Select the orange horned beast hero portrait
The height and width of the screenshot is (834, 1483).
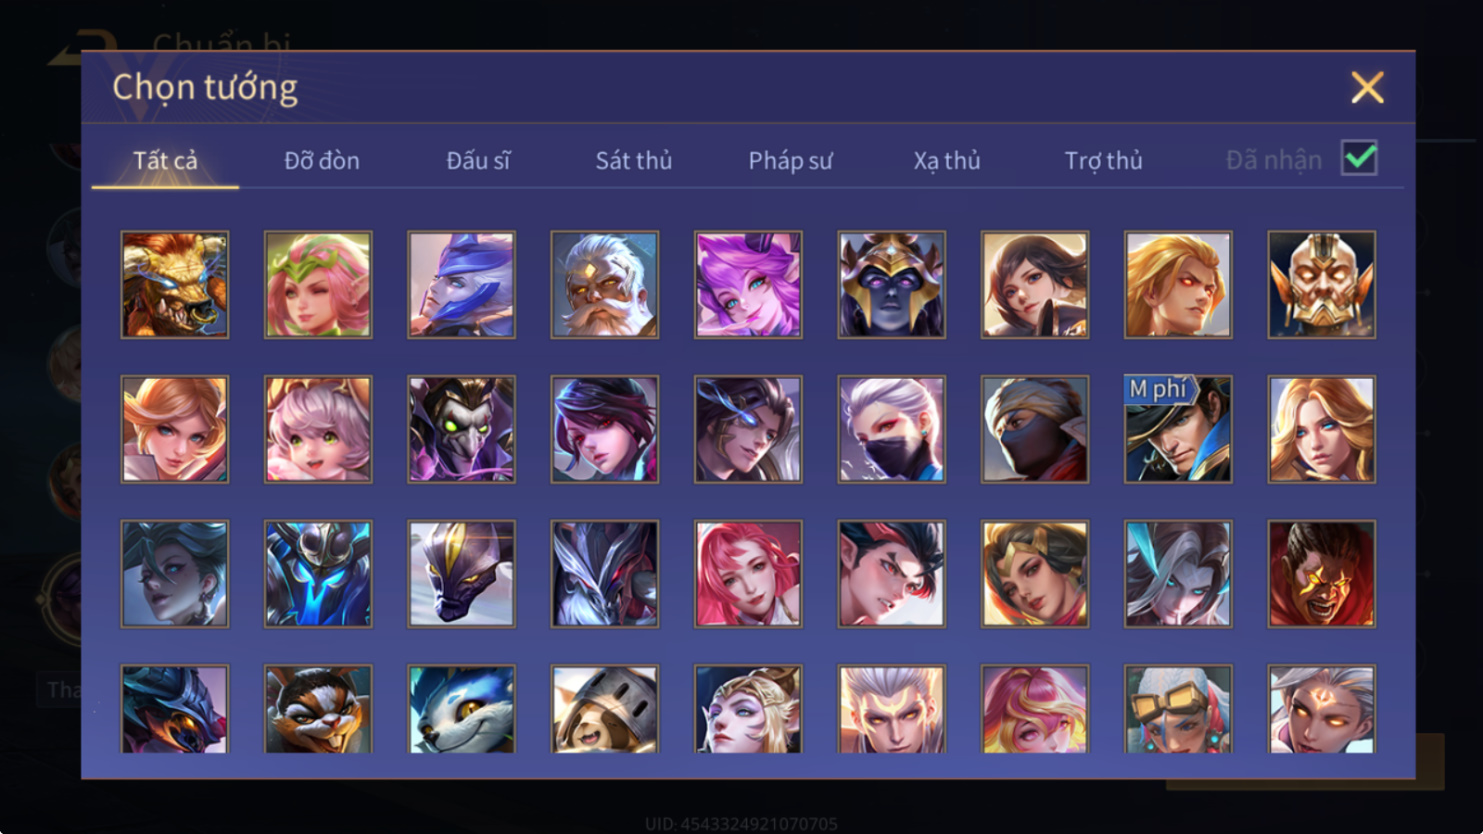[175, 285]
